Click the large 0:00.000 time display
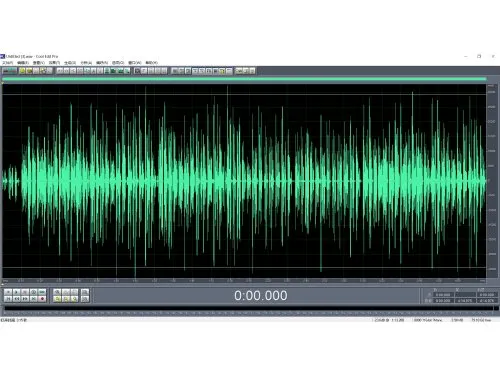The height and width of the screenshot is (375, 500). 261,296
